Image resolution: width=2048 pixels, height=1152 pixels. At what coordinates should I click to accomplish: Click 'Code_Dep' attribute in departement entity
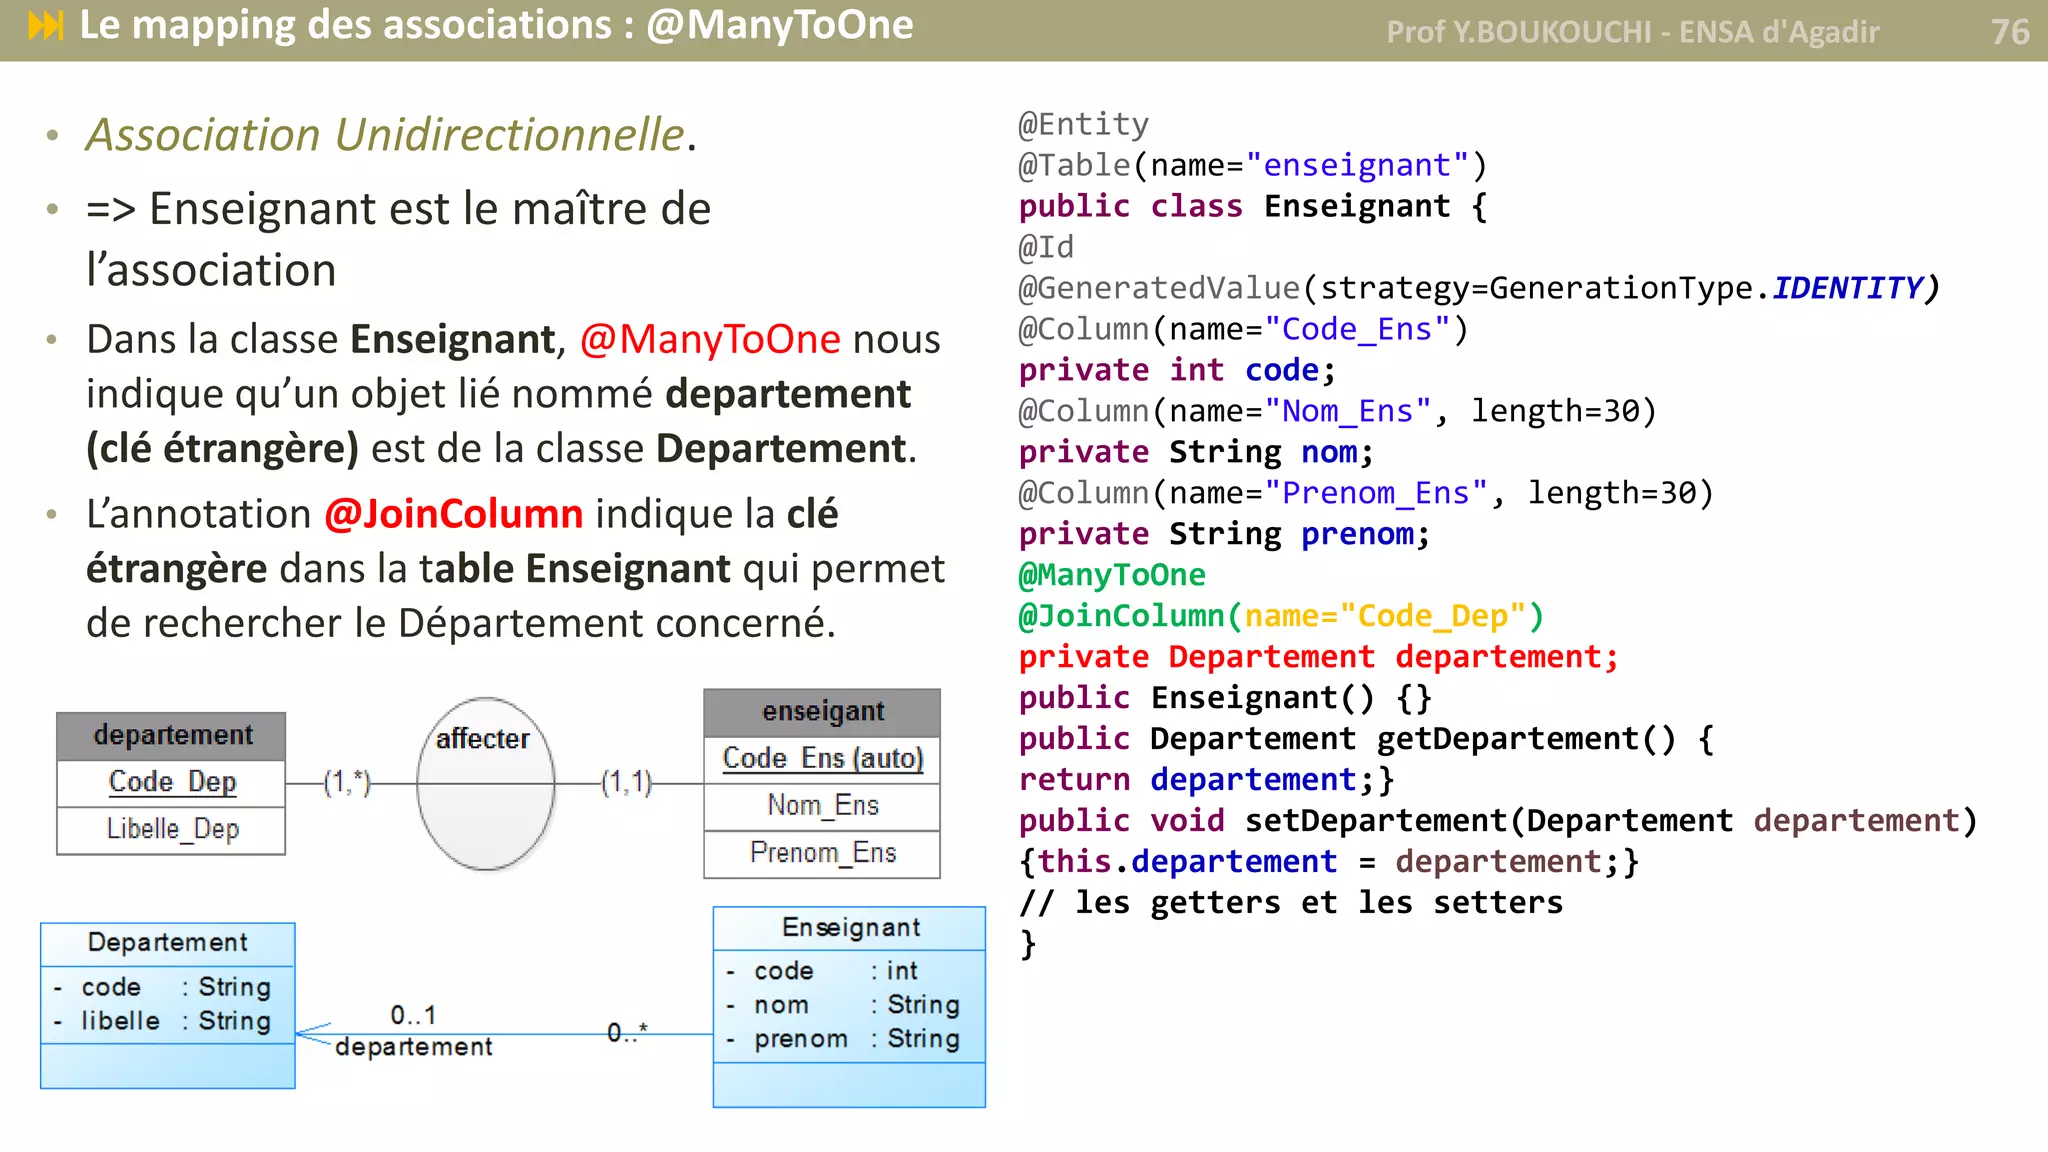[172, 782]
